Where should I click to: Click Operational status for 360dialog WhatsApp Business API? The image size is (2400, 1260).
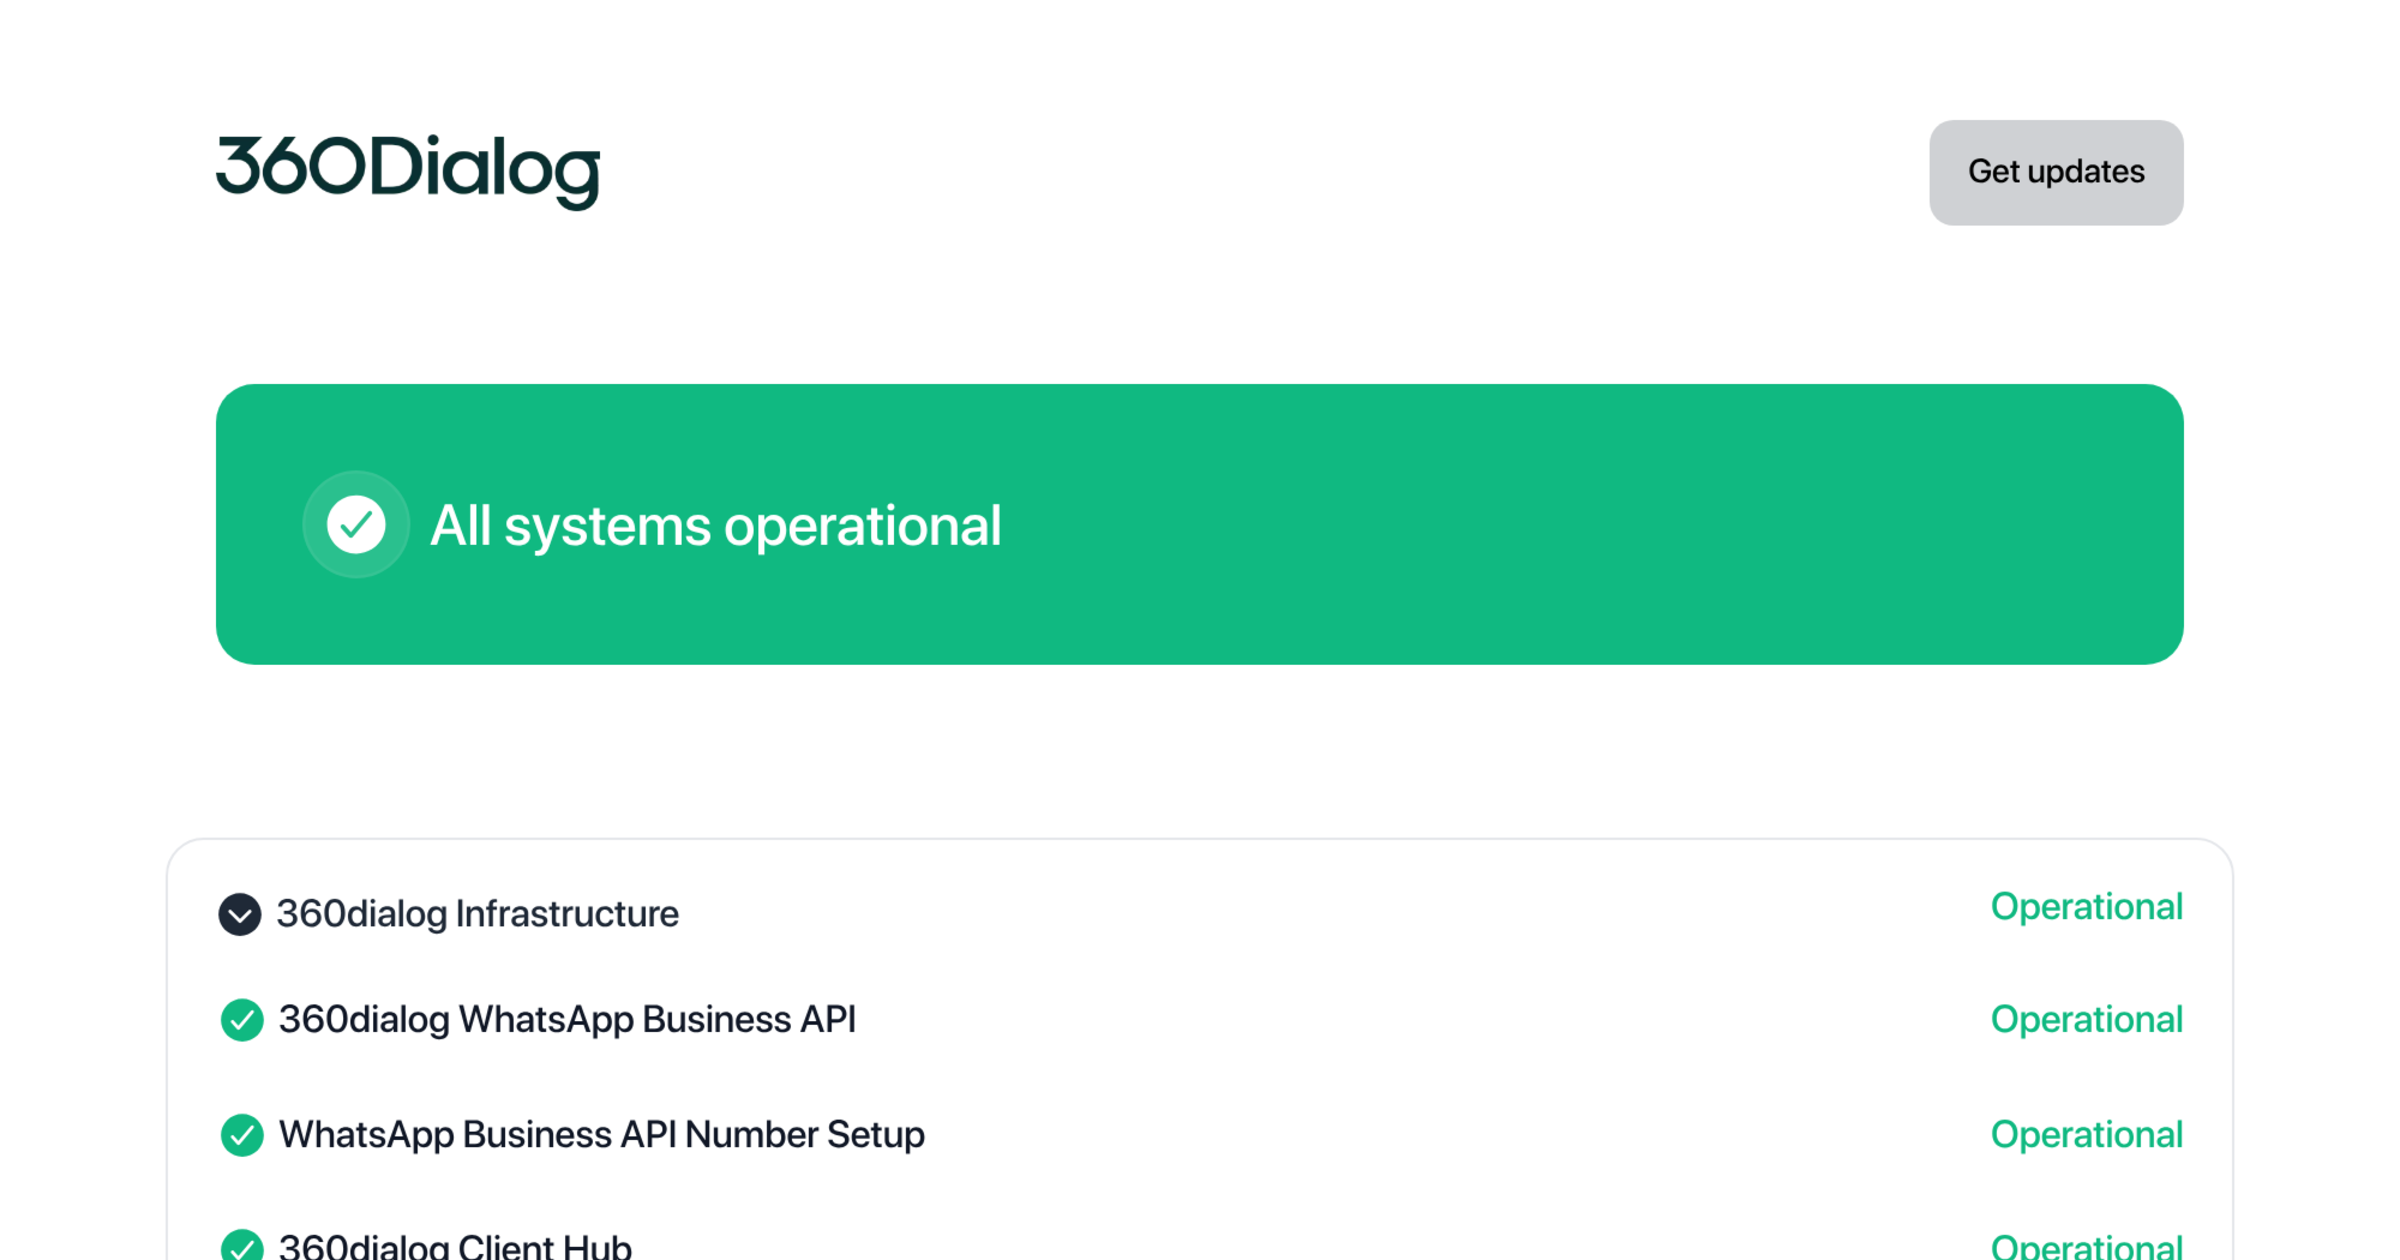[x=2087, y=1020]
